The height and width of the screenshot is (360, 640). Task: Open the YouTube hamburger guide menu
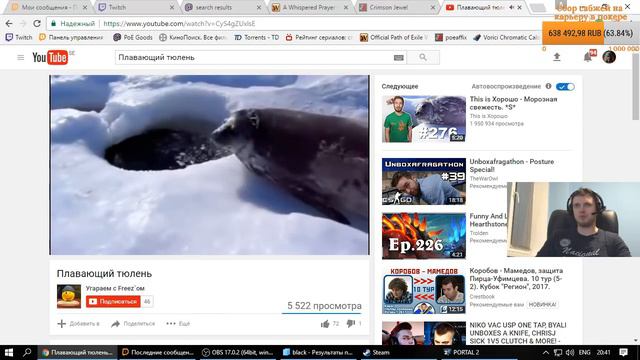point(21,58)
